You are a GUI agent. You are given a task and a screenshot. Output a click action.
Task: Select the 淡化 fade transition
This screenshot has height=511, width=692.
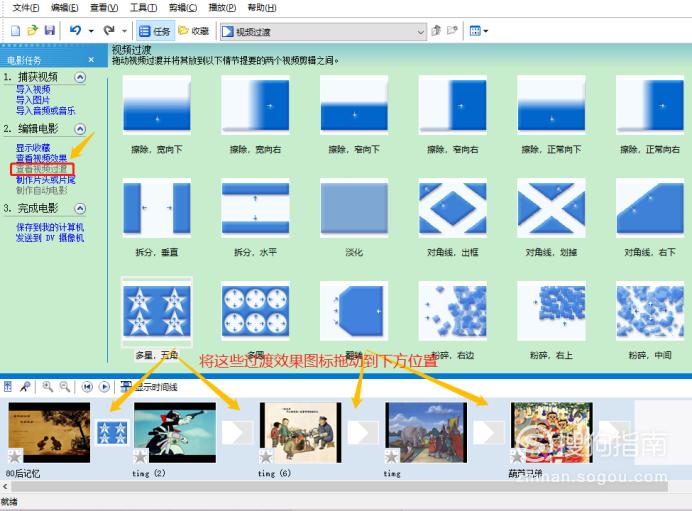click(354, 208)
